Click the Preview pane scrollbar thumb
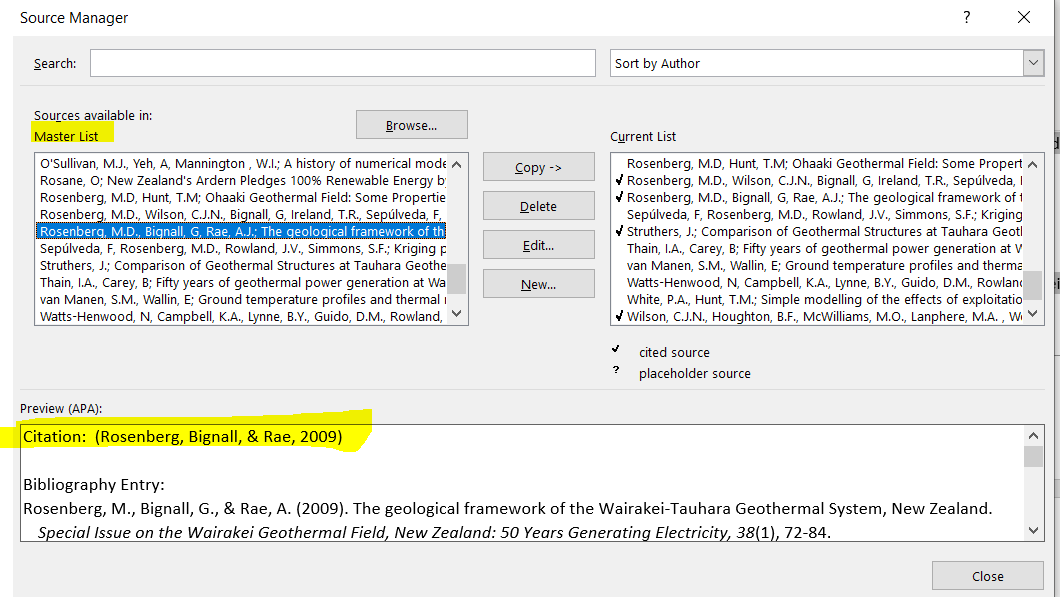 (x=1033, y=456)
